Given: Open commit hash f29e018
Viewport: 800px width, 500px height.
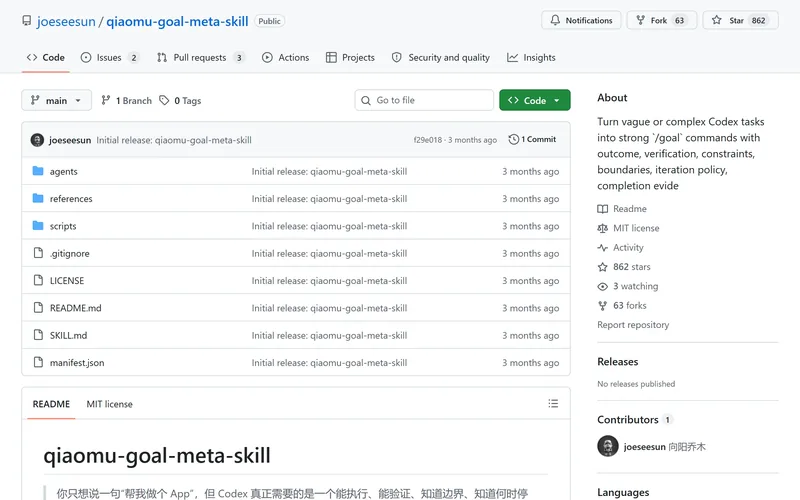Looking at the screenshot, I should pyautogui.click(x=428, y=140).
